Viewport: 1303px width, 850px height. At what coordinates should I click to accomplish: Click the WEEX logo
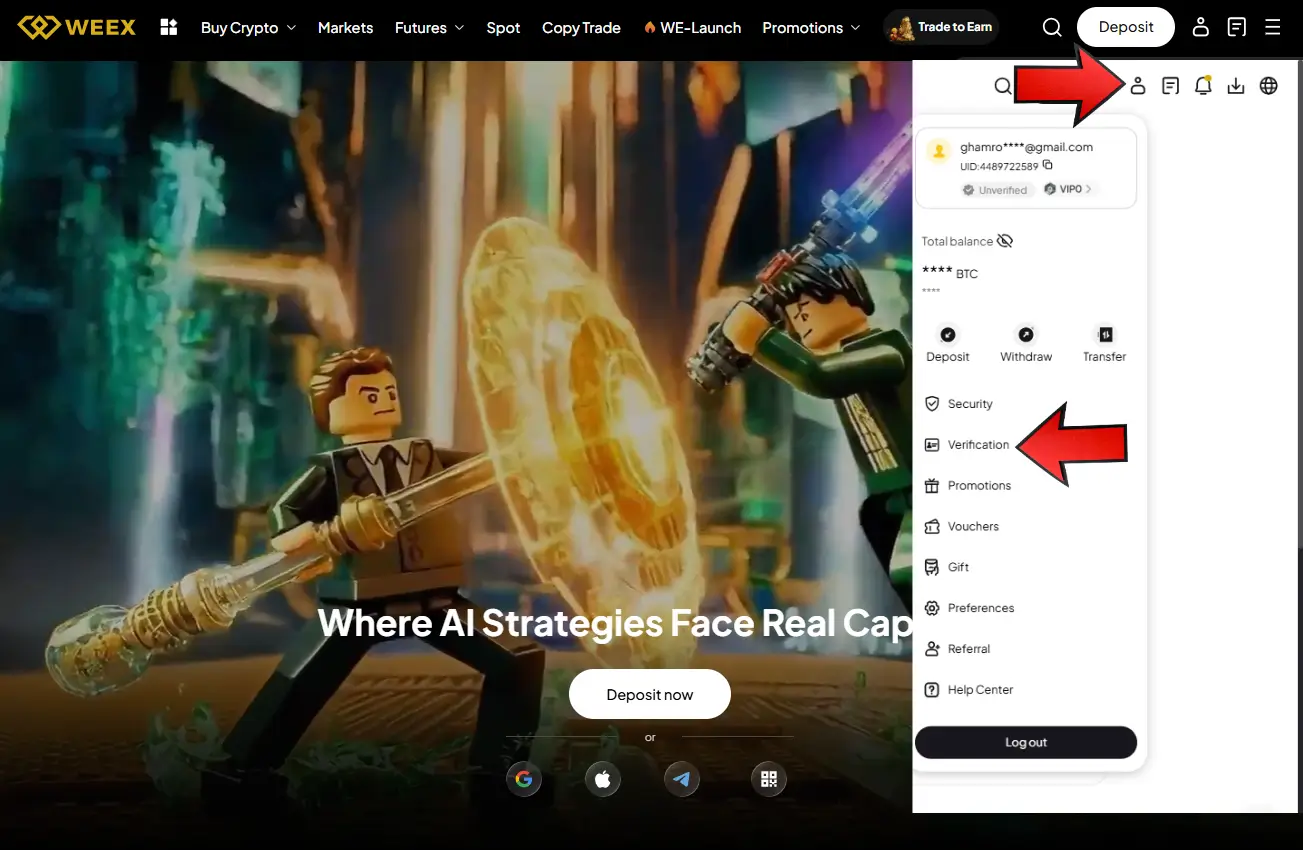(77, 27)
